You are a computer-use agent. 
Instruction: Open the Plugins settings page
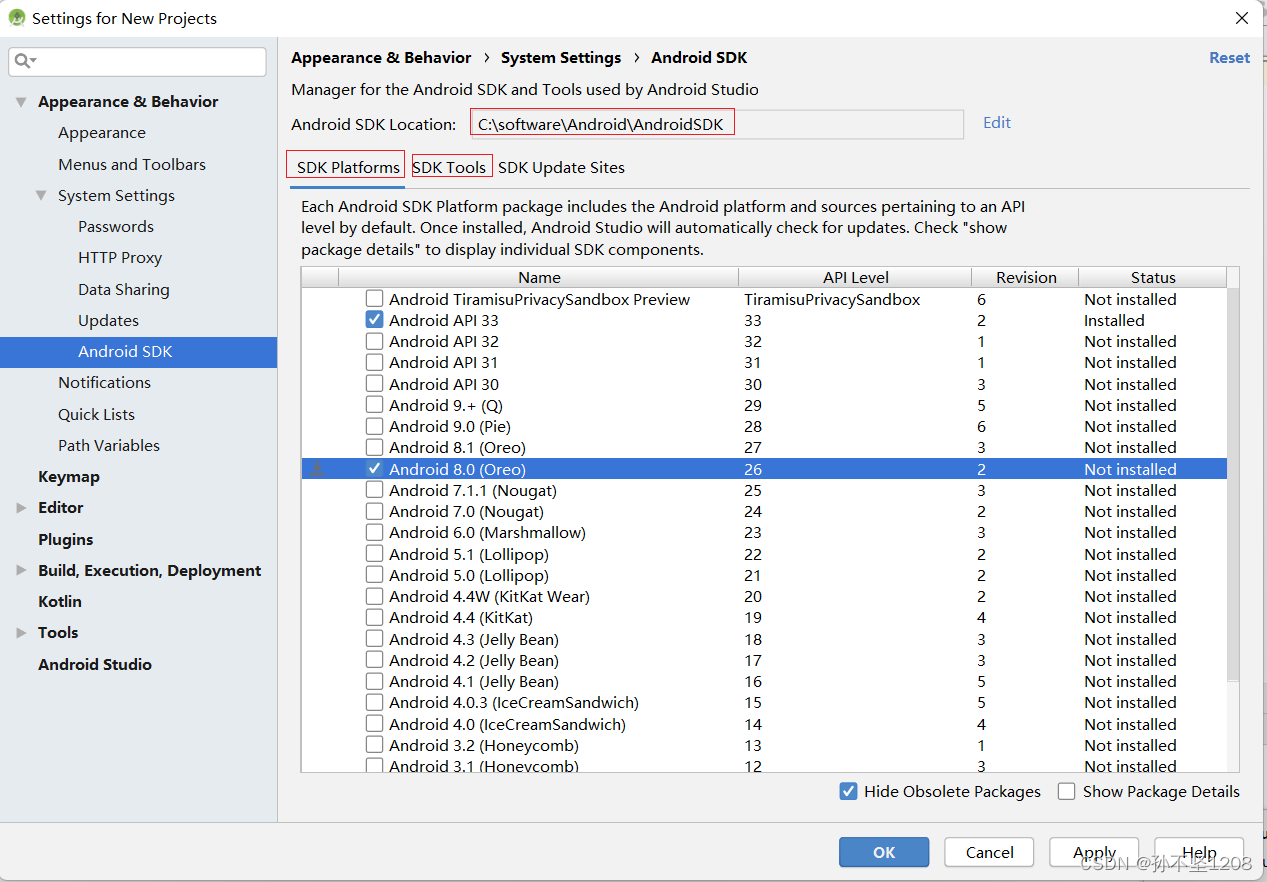[66, 540]
